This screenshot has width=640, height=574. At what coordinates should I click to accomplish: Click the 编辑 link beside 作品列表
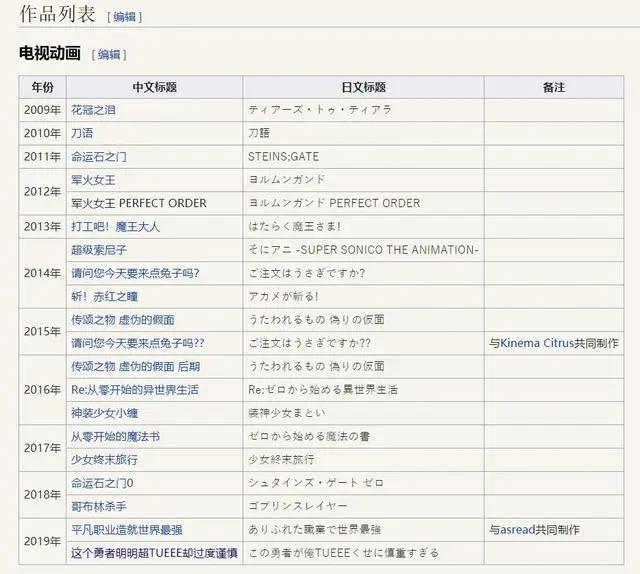pyautogui.click(x=125, y=17)
